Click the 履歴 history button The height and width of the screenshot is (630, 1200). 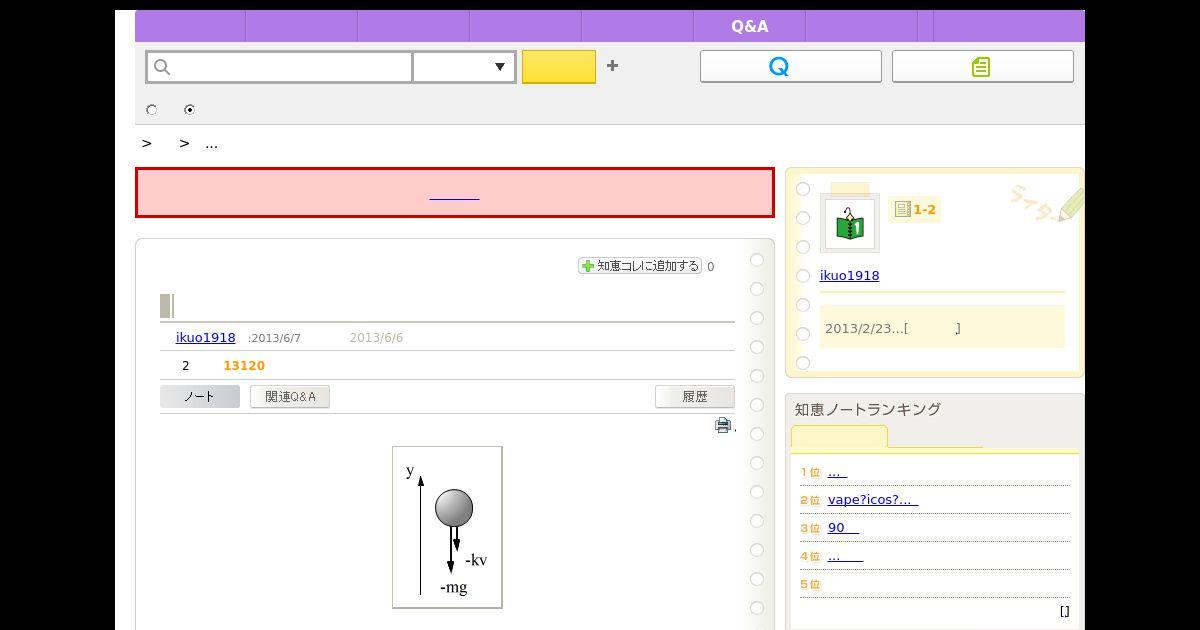point(695,397)
